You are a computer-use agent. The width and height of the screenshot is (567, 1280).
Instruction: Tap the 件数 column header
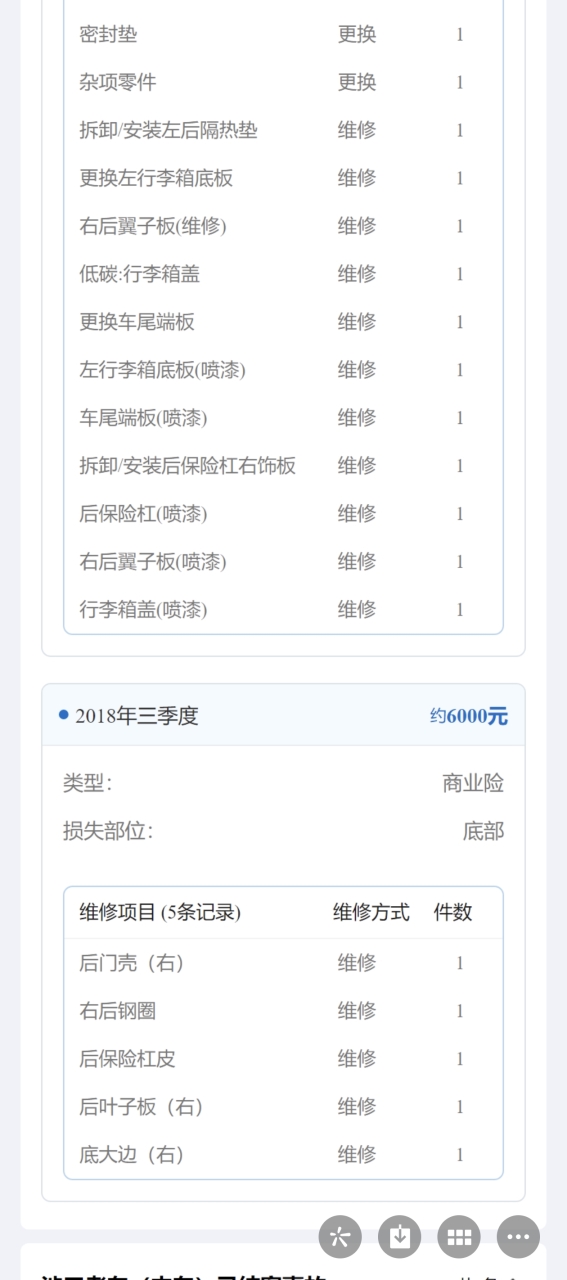click(453, 912)
